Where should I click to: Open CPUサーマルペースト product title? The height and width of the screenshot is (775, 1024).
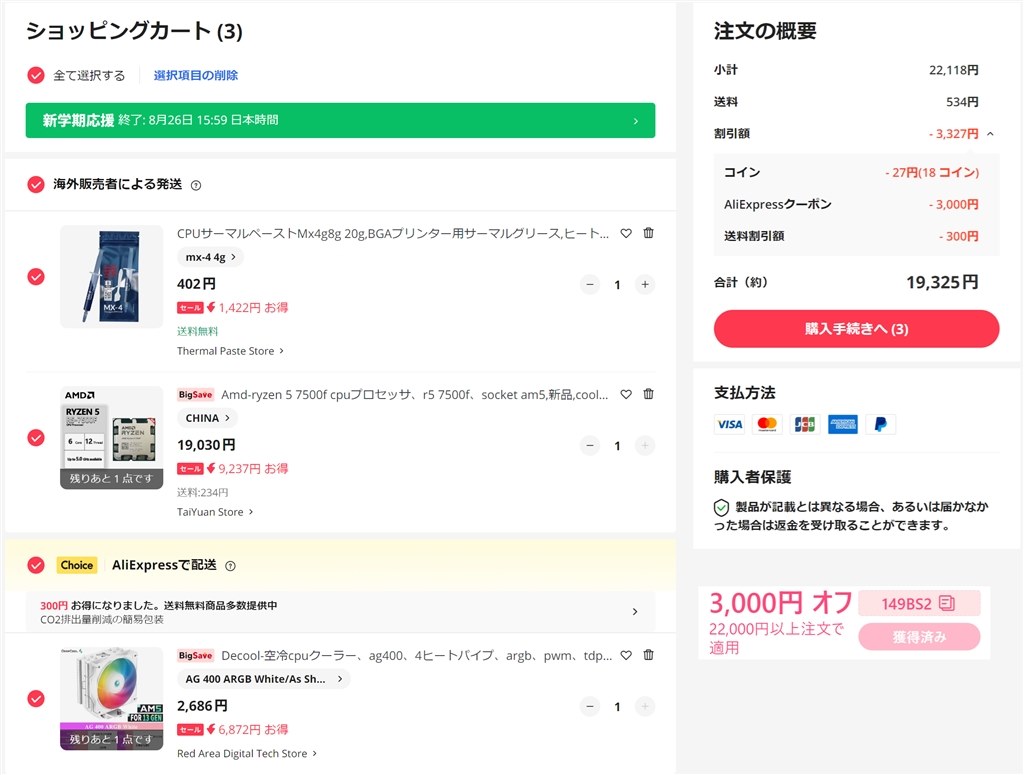click(x=392, y=234)
